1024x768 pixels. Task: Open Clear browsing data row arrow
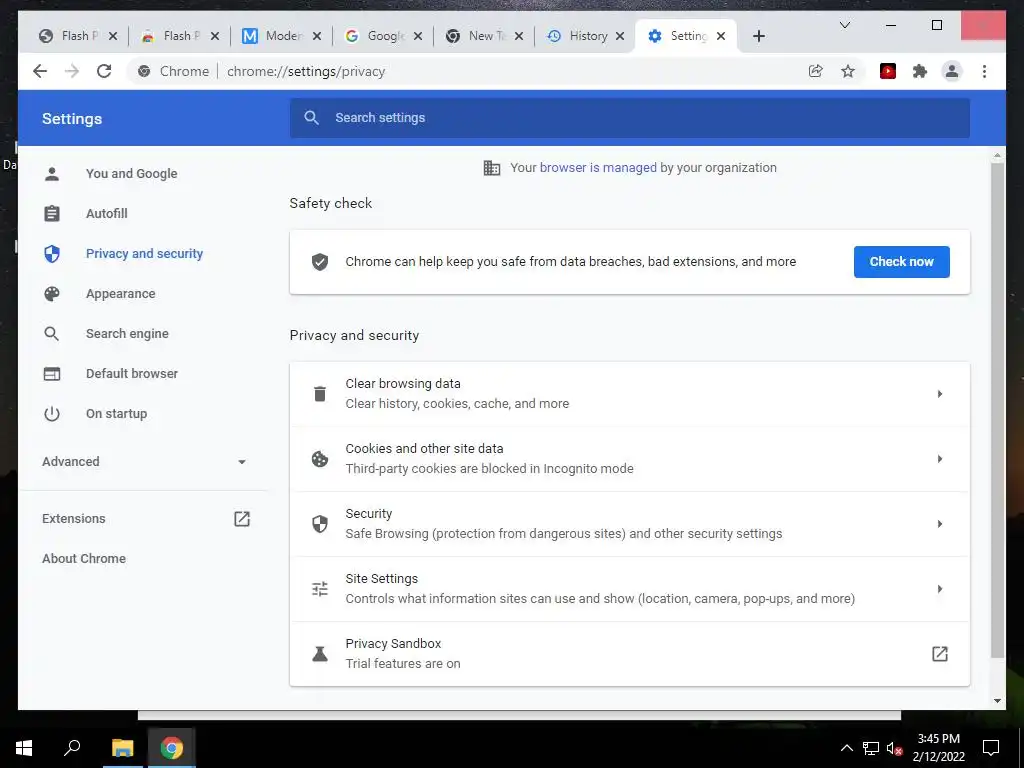click(x=939, y=394)
